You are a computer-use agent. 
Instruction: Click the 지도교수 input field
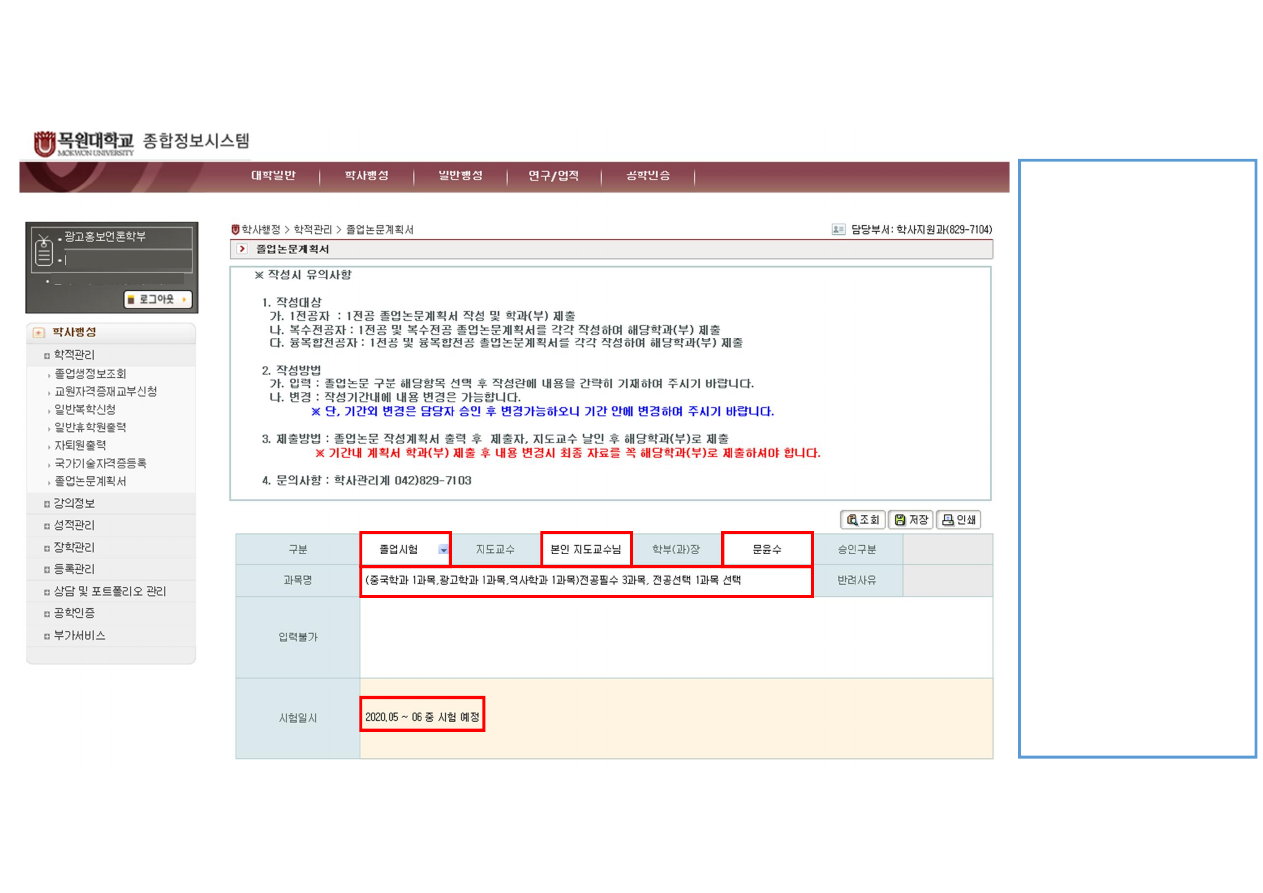coord(586,549)
